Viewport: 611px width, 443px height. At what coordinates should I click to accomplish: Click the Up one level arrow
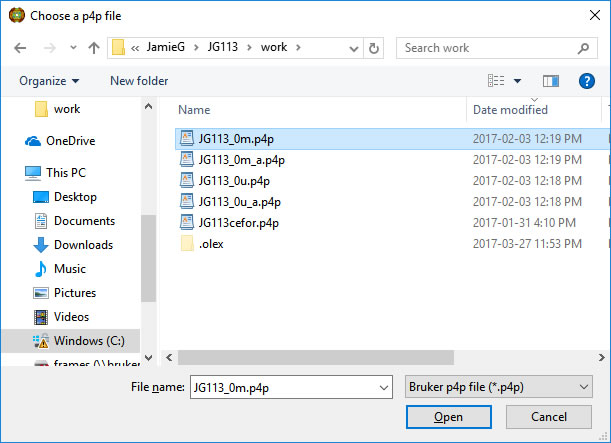click(94, 48)
